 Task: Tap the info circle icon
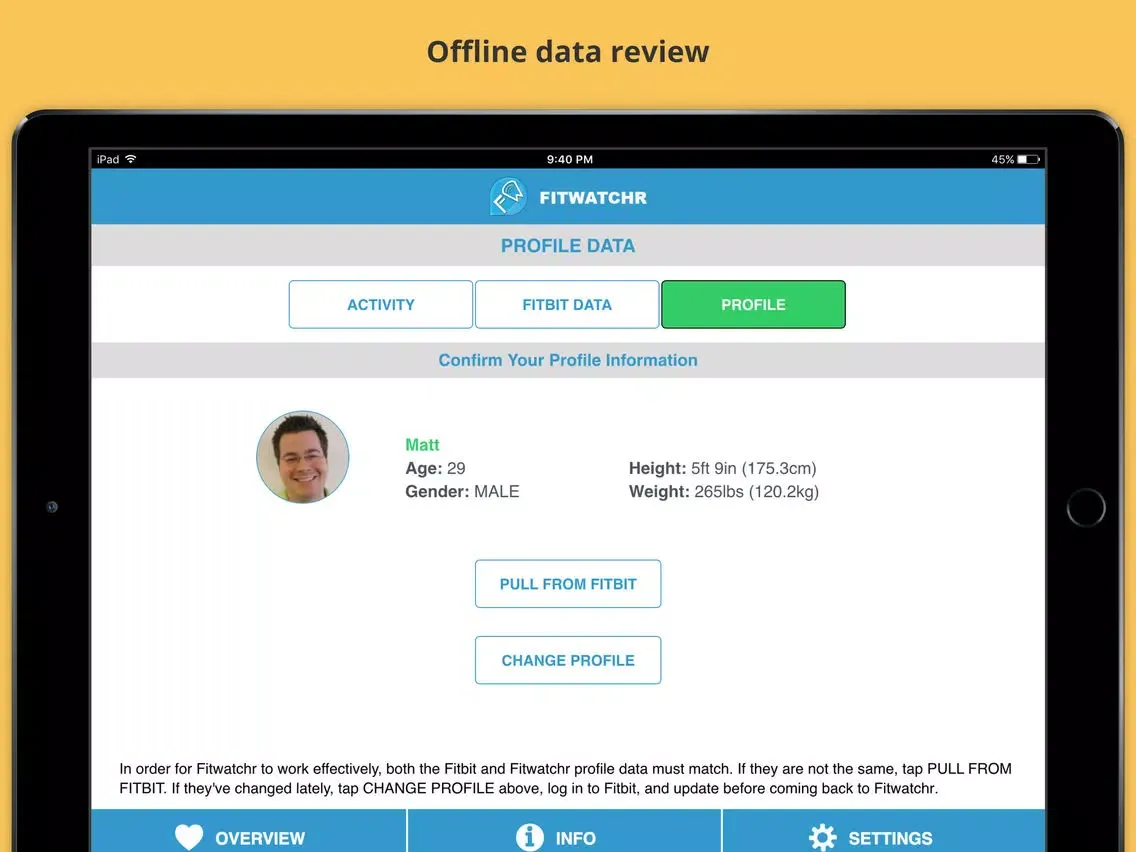(x=530, y=837)
